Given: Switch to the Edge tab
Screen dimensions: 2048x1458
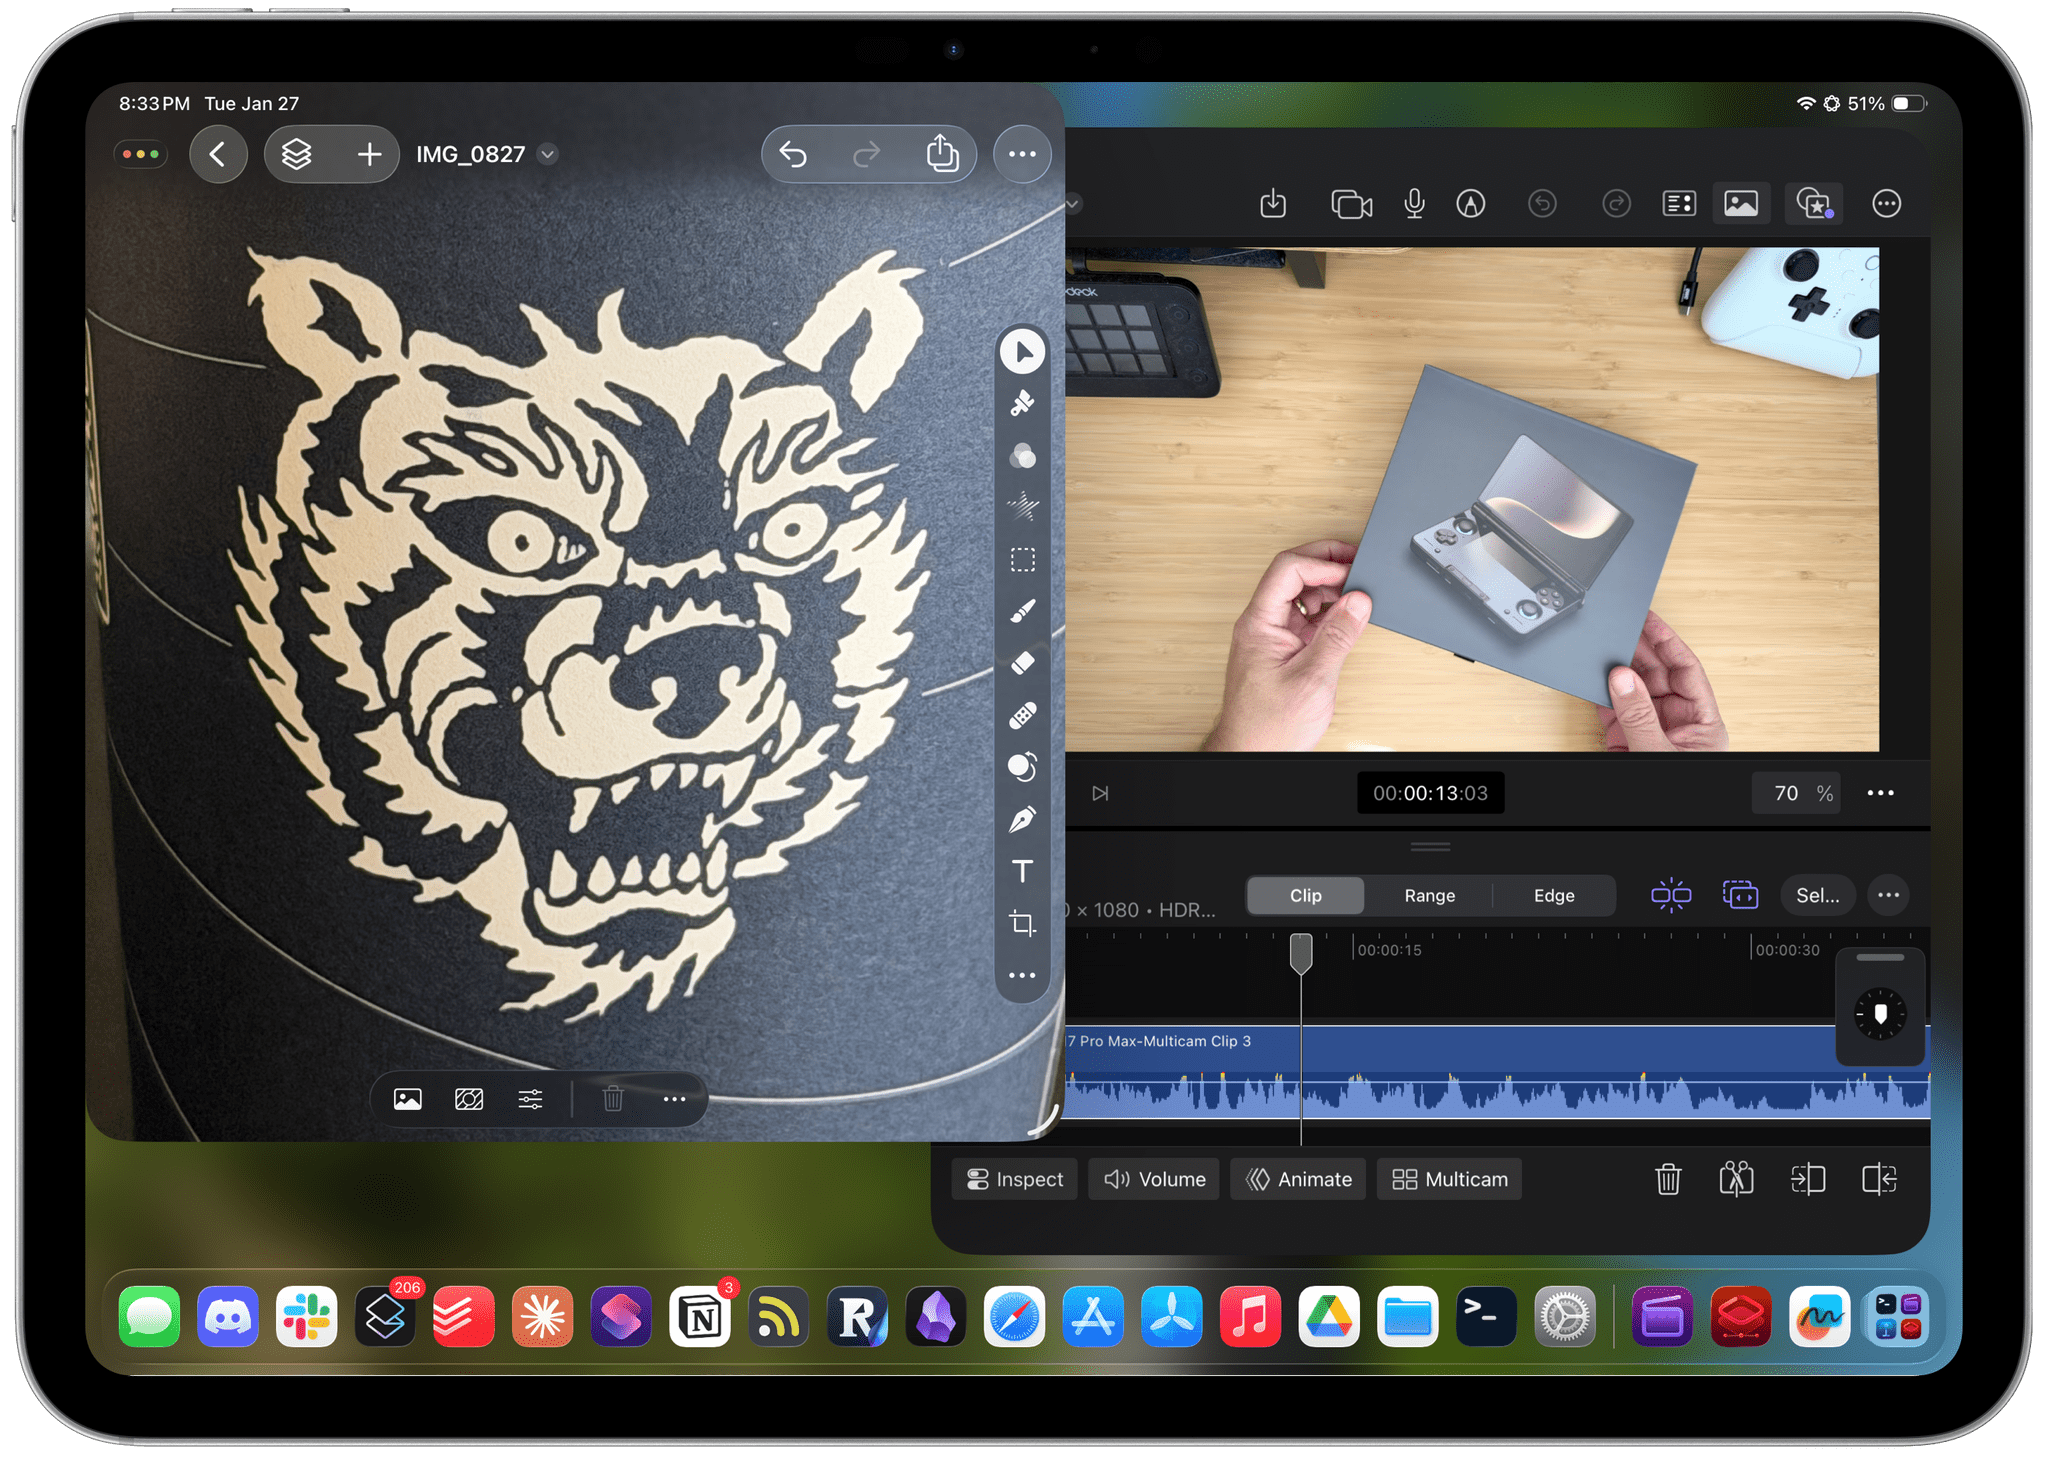Looking at the screenshot, I should pyautogui.click(x=1553, y=895).
